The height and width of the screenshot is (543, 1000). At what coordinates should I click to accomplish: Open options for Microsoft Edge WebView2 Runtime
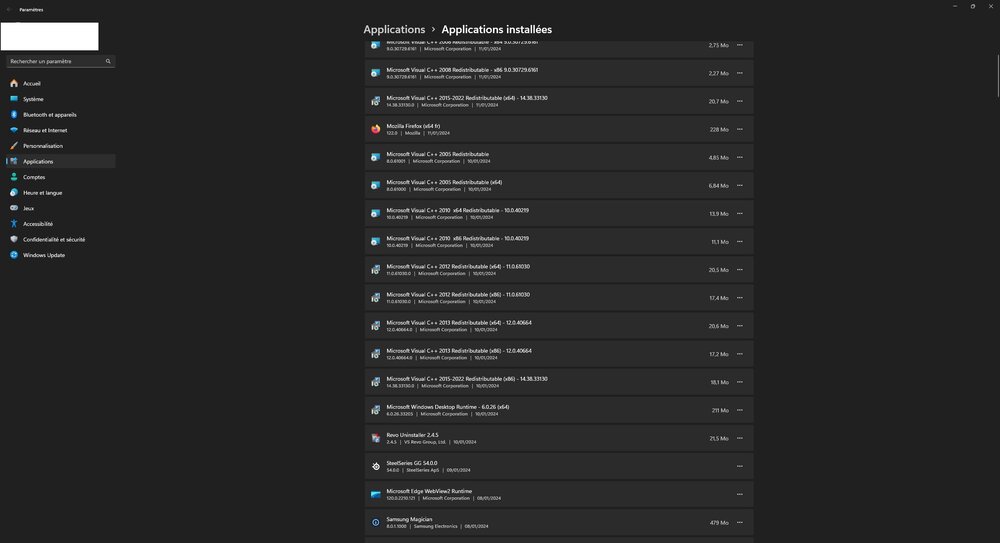[x=740, y=494]
